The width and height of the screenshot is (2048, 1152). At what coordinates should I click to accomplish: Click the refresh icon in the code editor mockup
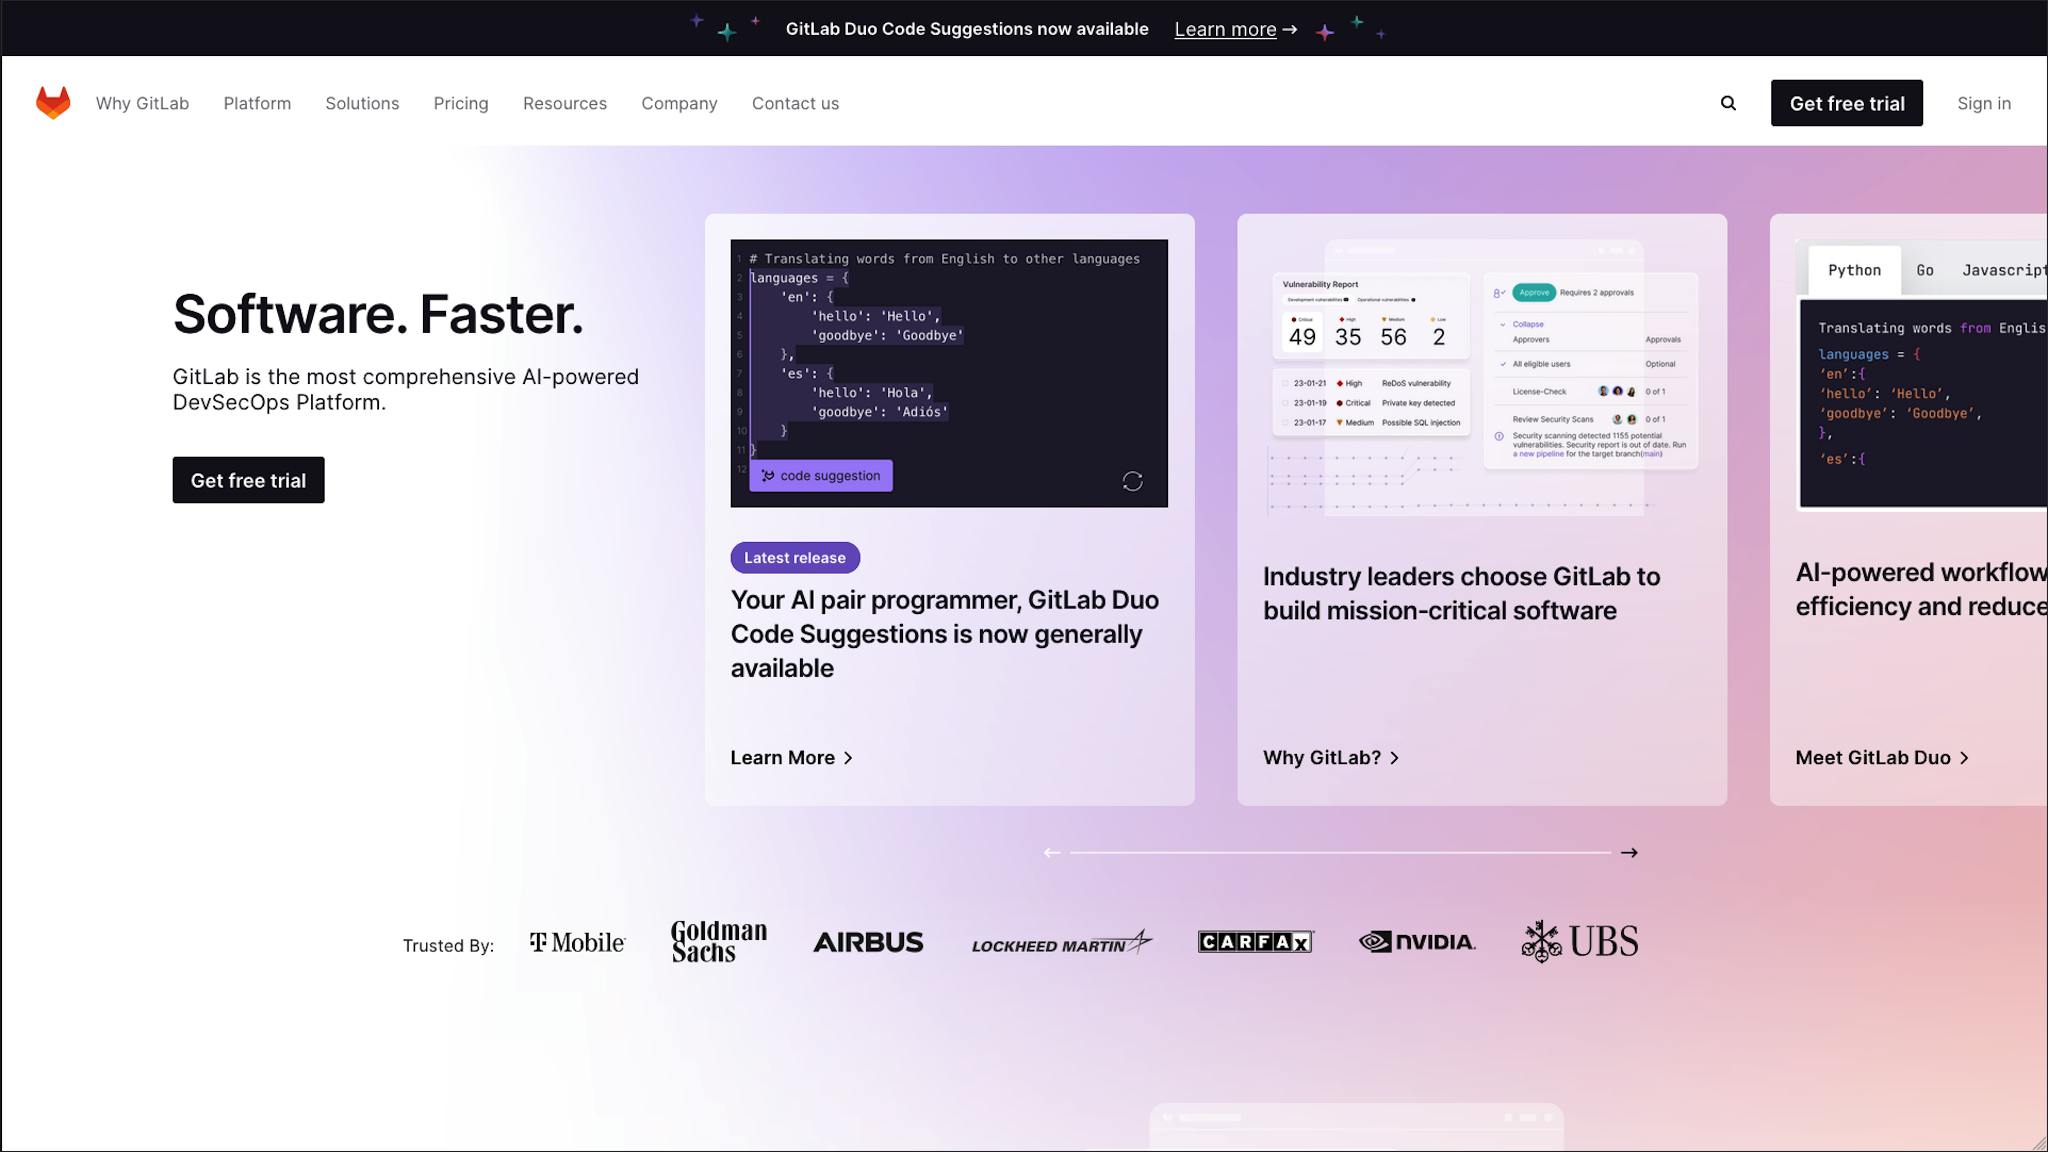click(x=1133, y=481)
